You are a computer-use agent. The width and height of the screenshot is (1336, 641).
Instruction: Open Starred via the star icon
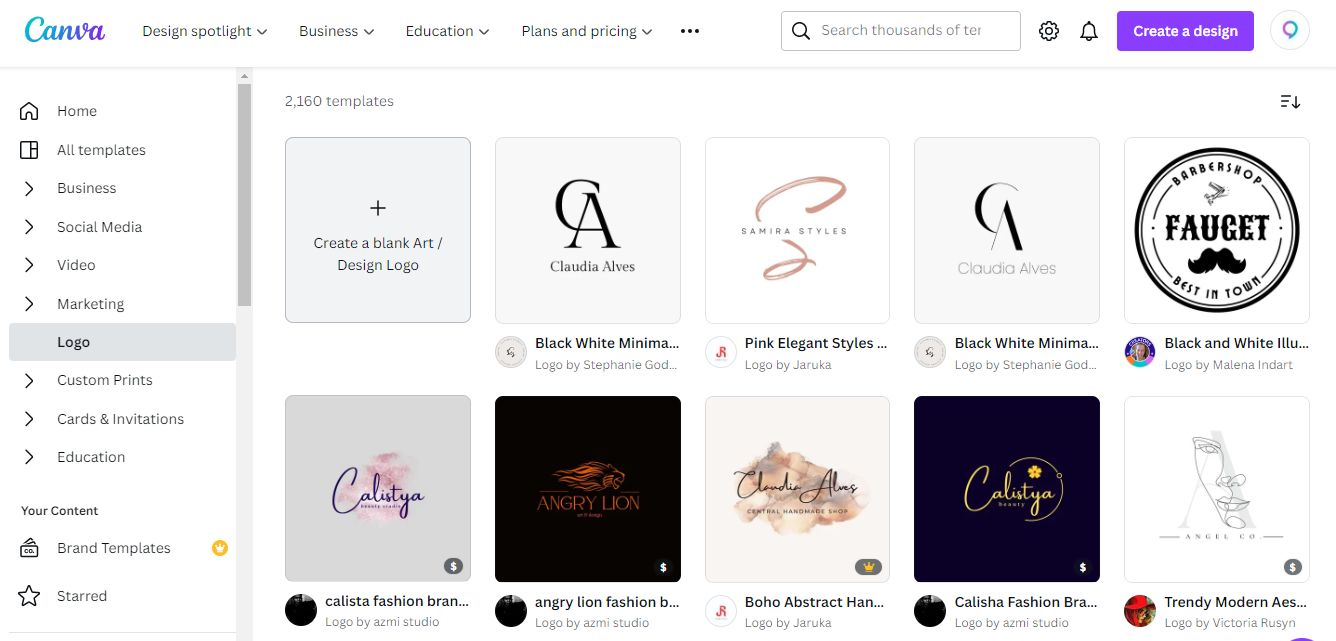(29, 596)
